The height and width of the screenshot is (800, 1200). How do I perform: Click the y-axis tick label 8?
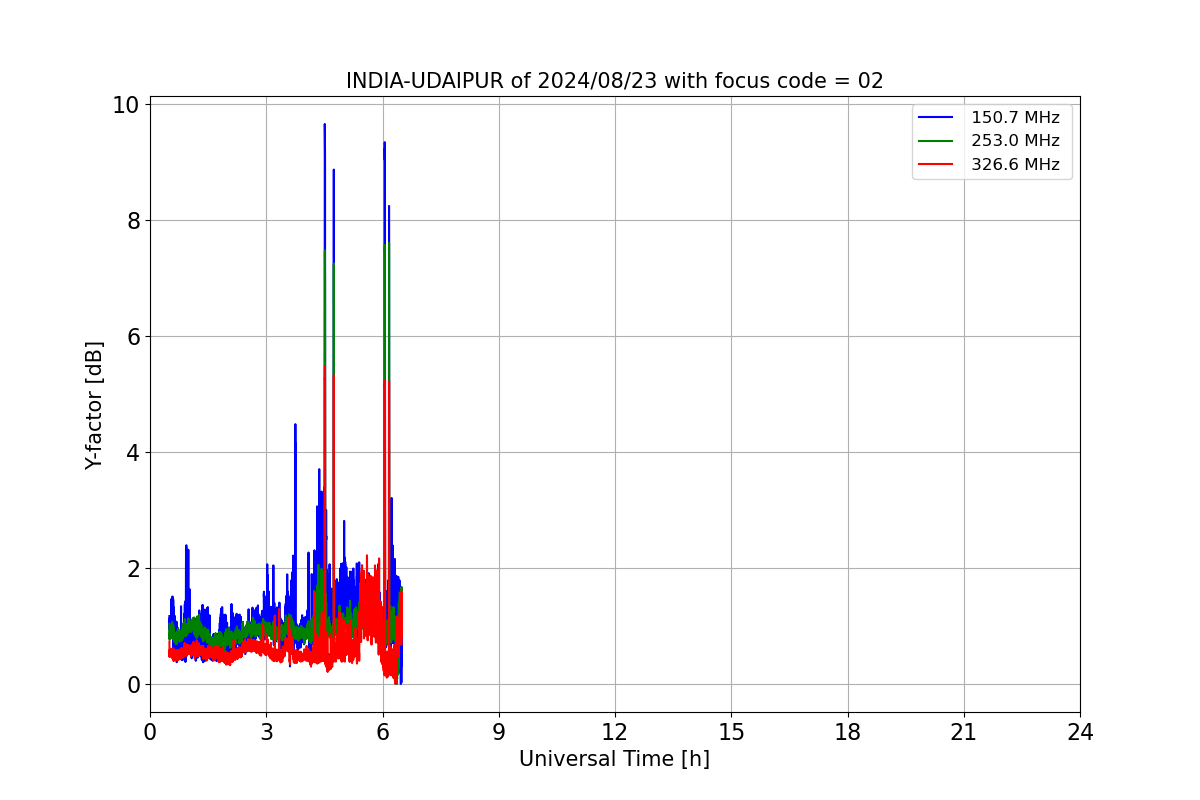tap(134, 220)
